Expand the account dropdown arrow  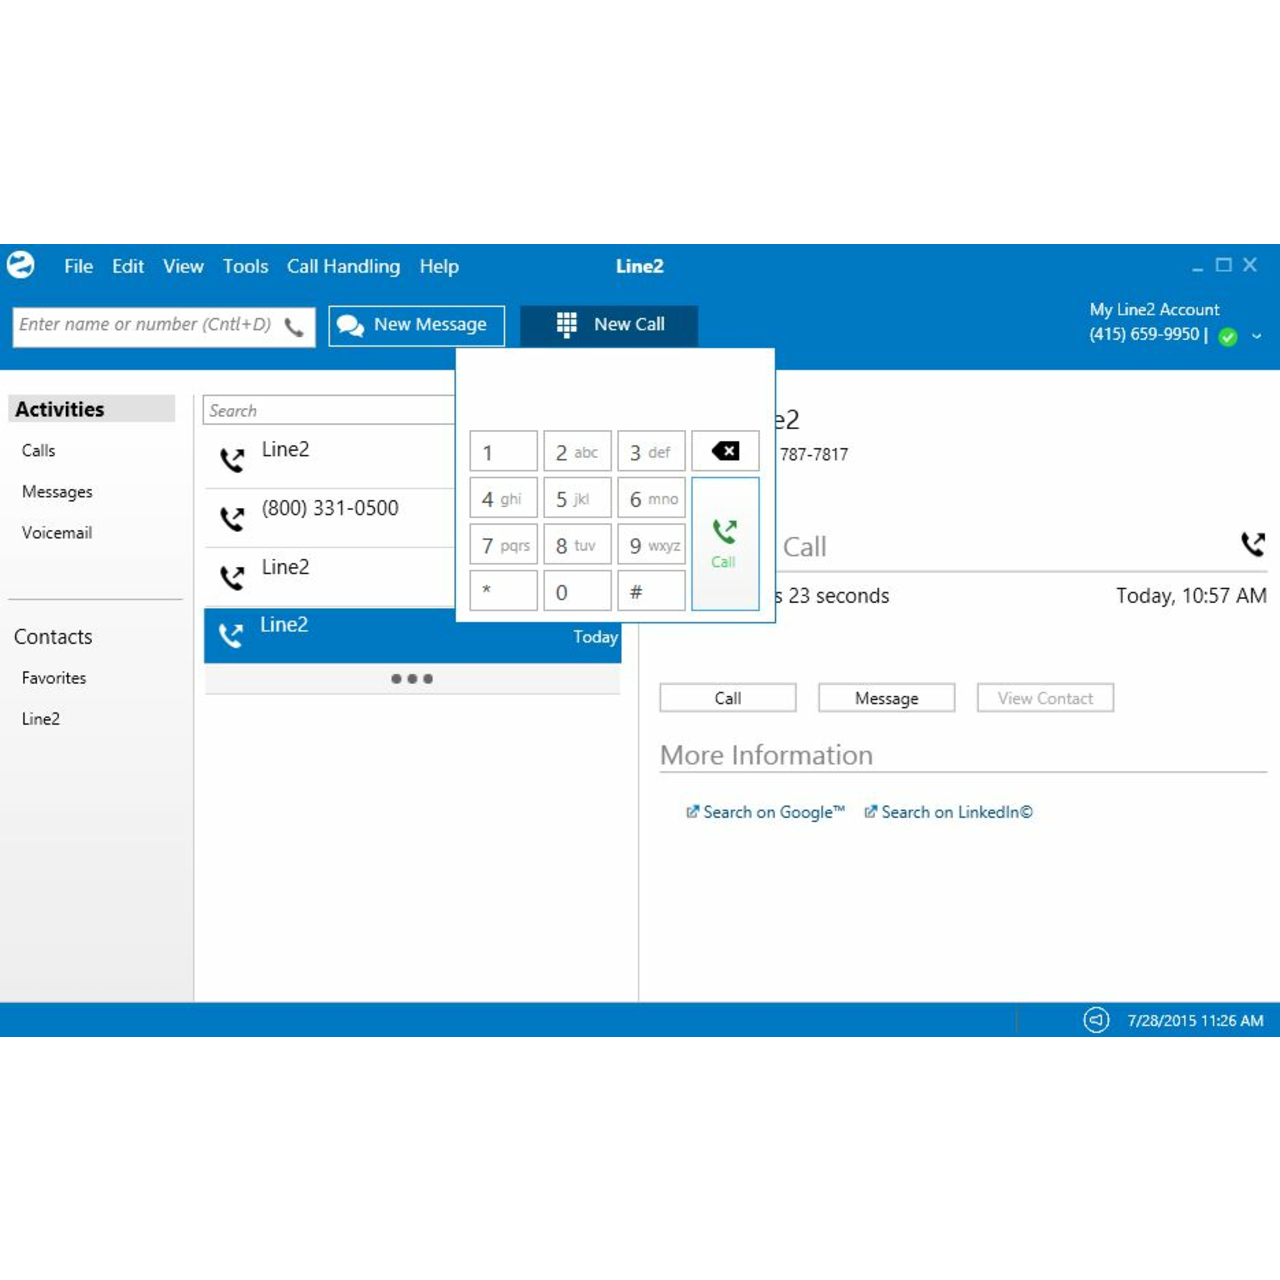click(x=1257, y=336)
